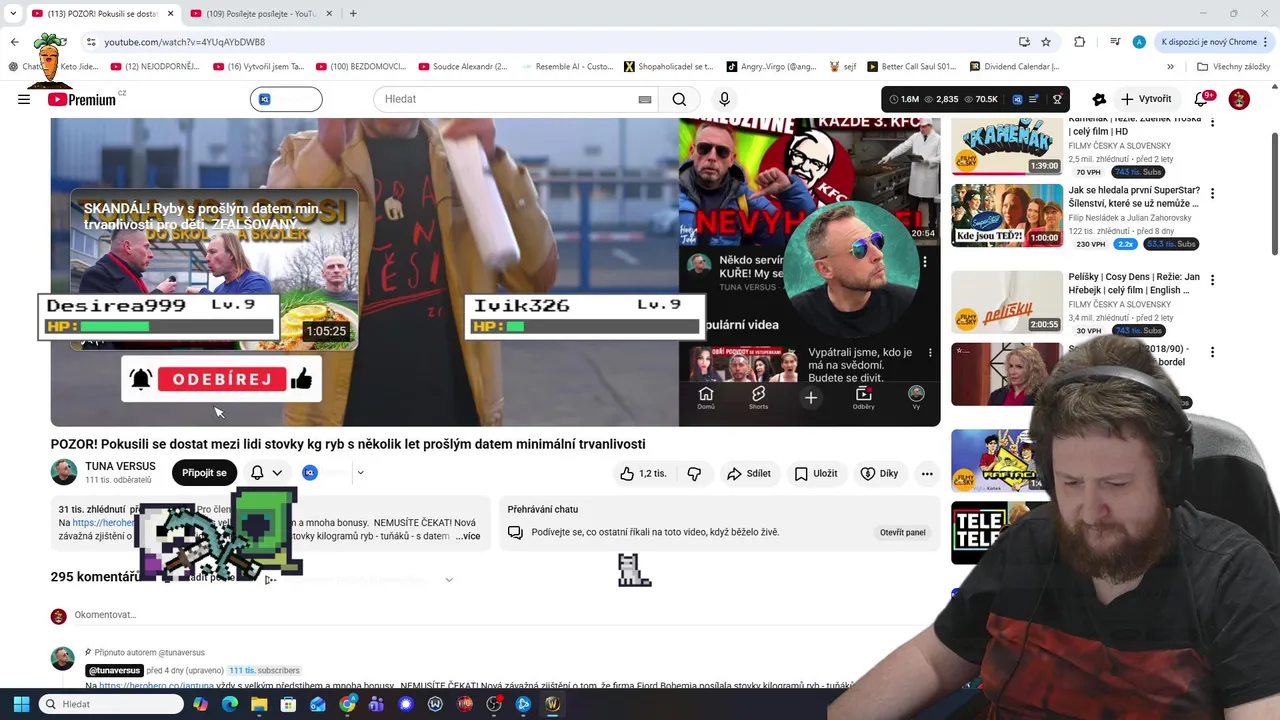This screenshot has height=720, width=1280.
Task: Click the Sdílet share button
Action: [749, 473]
